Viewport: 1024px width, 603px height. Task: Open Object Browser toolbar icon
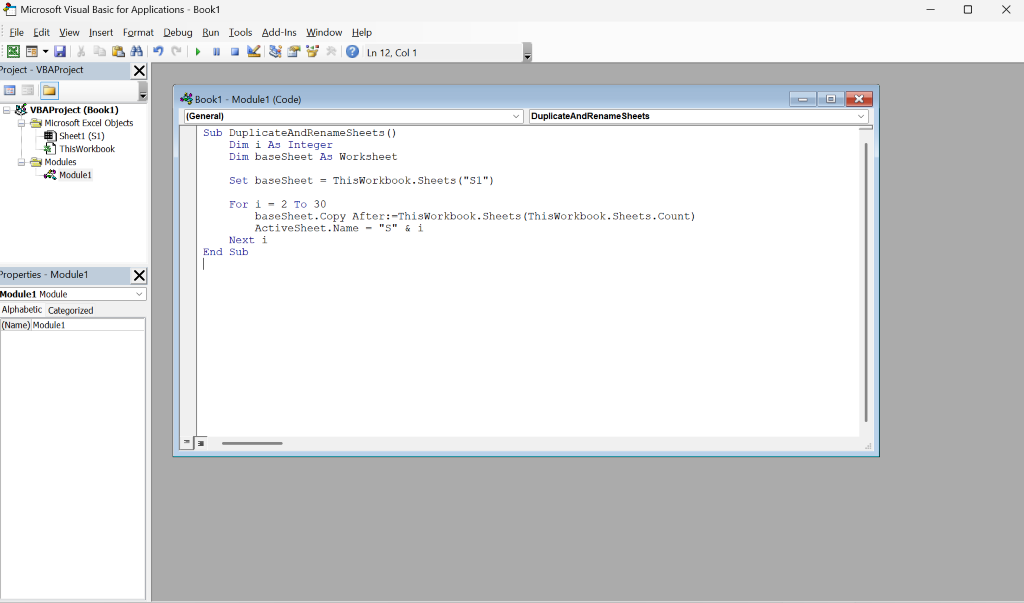click(312, 52)
